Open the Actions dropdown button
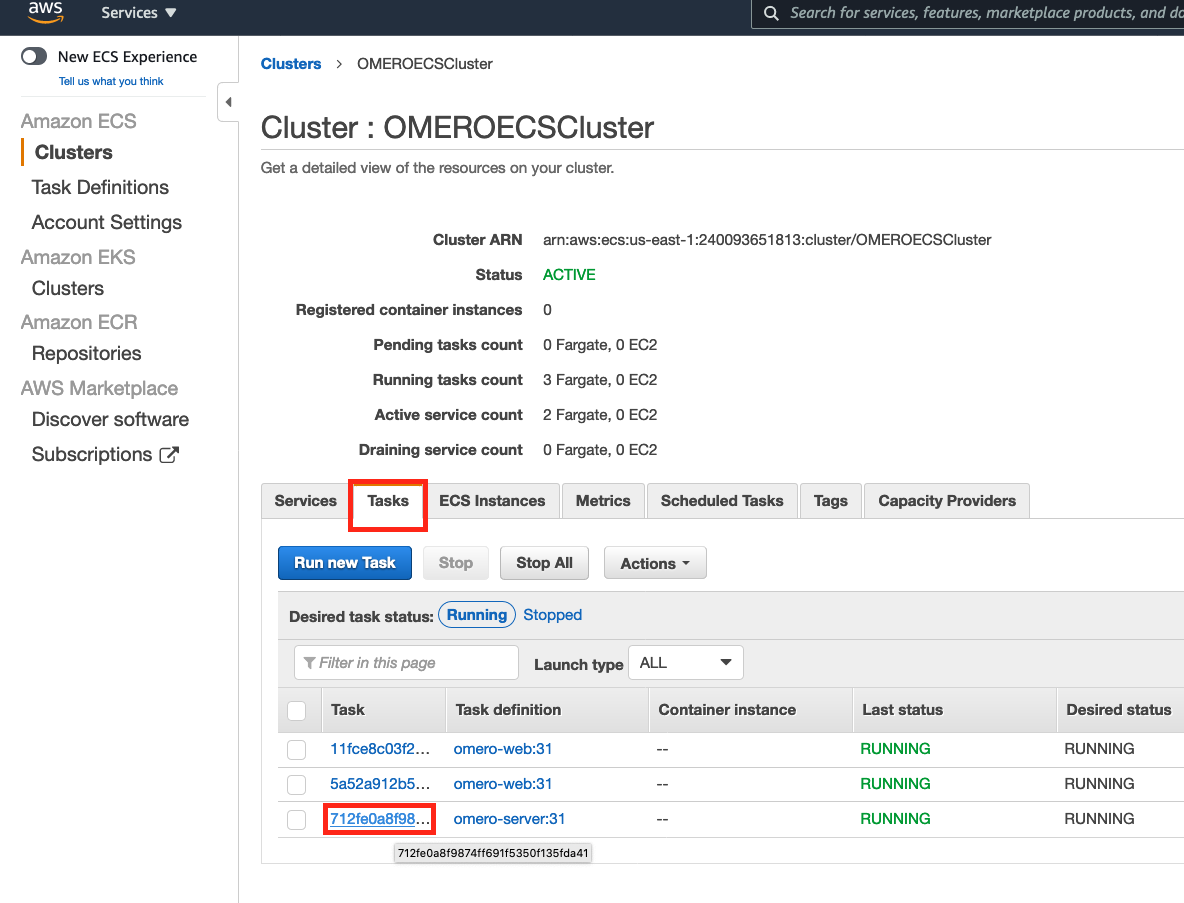The width and height of the screenshot is (1184, 903). point(655,563)
